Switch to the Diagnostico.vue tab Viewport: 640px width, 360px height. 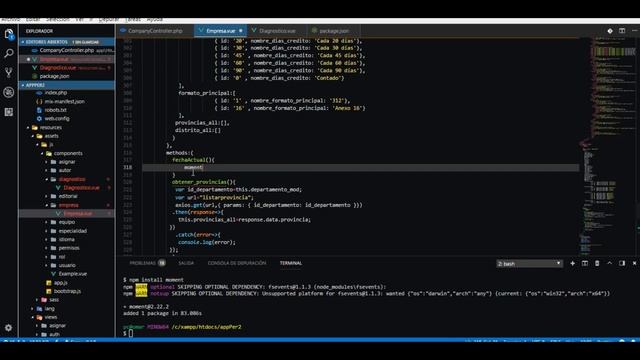point(277,31)
